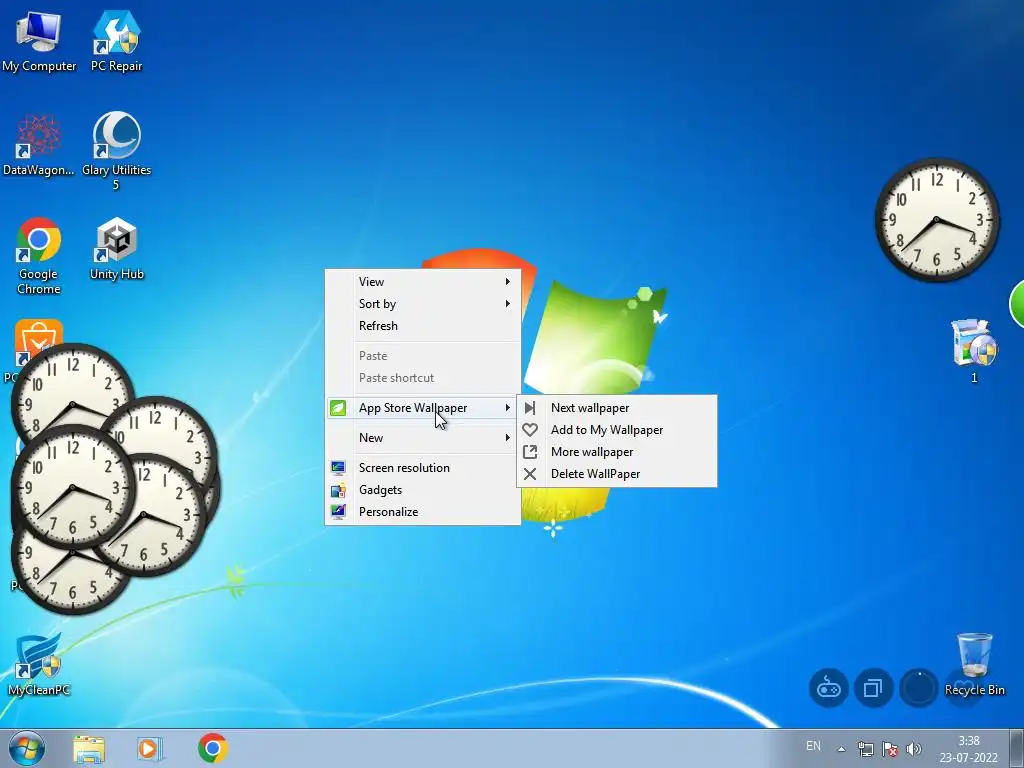Image resolution: width=1024 pixels, height=768 pixels.
Task: Open Chrome from the taskbar
Action: [213, 748]
